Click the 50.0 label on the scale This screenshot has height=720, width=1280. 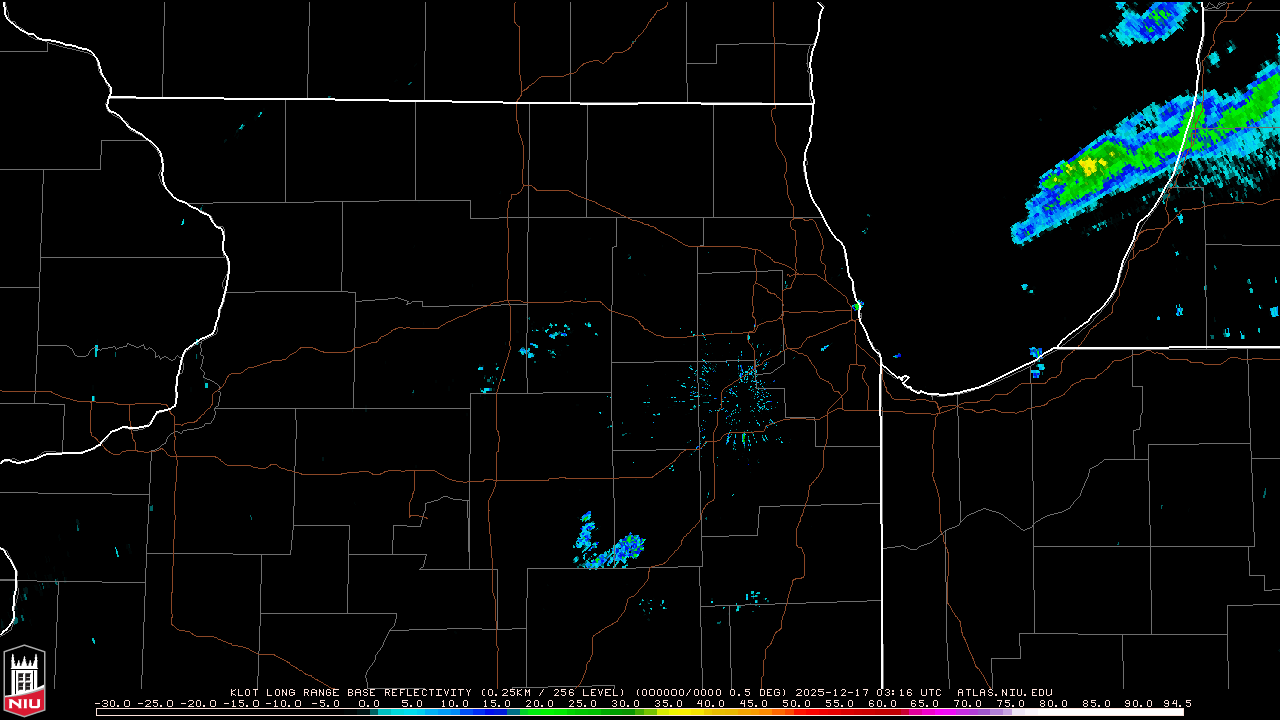(x=796, y=703)
